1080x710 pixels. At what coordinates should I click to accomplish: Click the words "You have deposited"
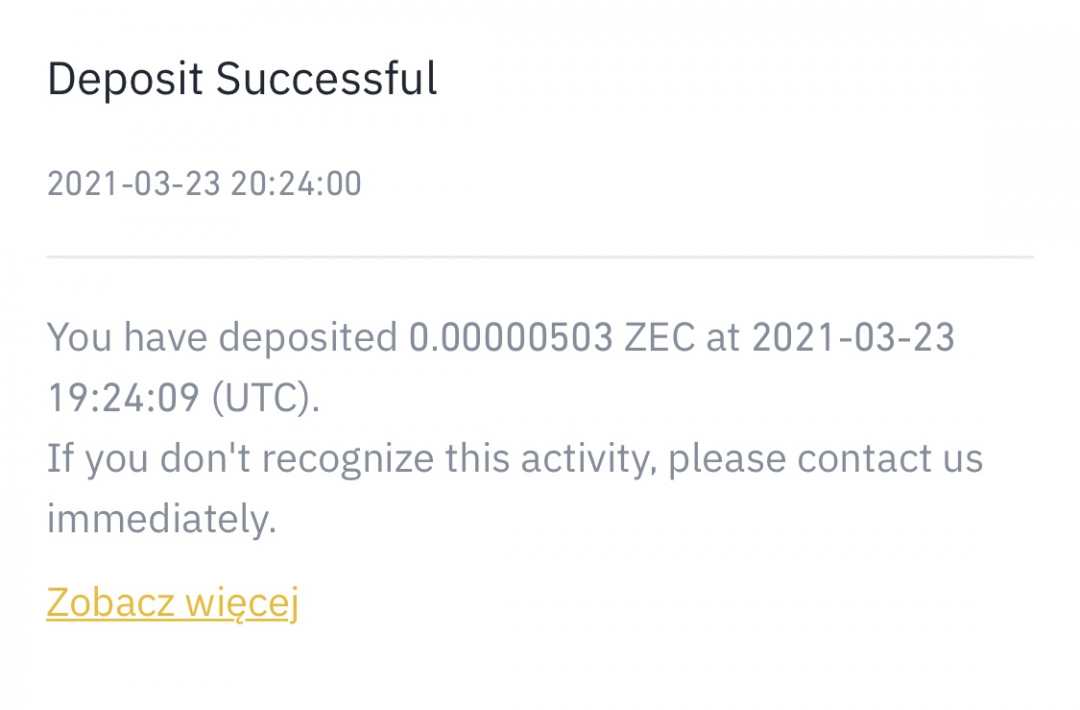click(222, 338)
